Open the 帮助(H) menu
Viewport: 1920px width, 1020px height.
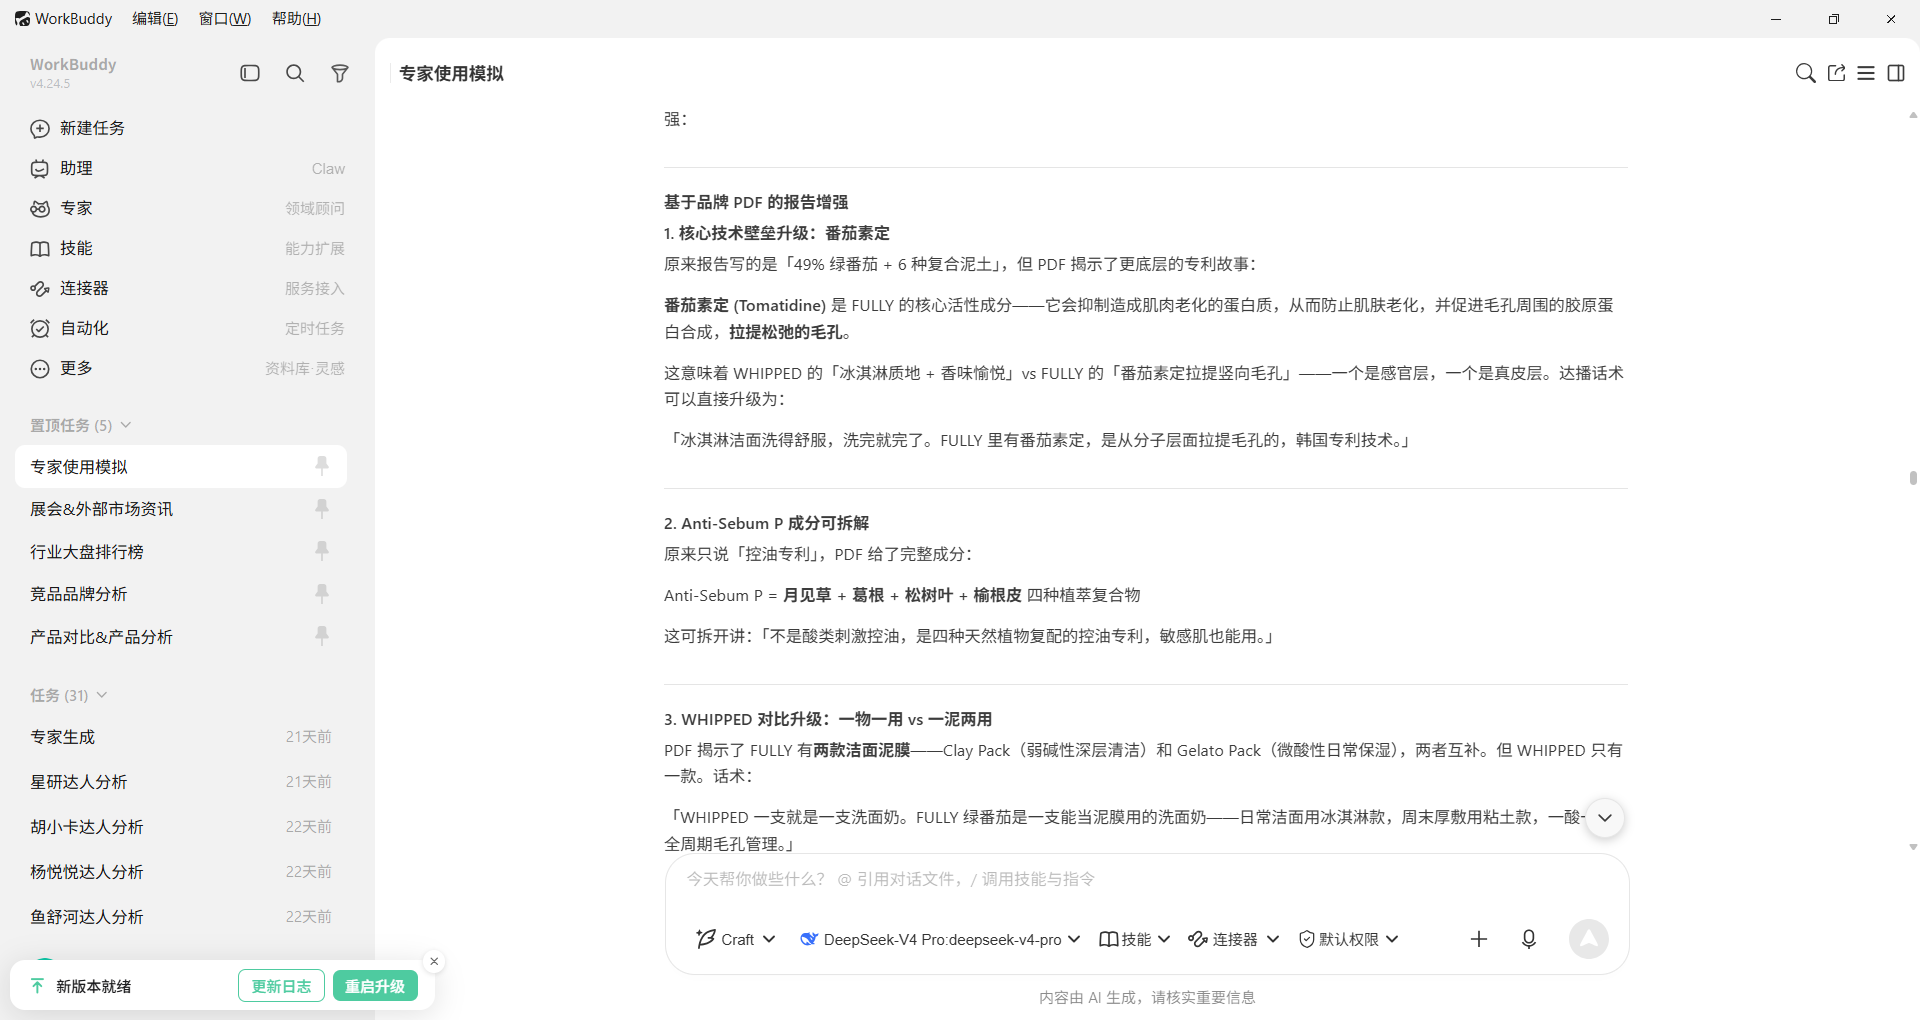296,19
